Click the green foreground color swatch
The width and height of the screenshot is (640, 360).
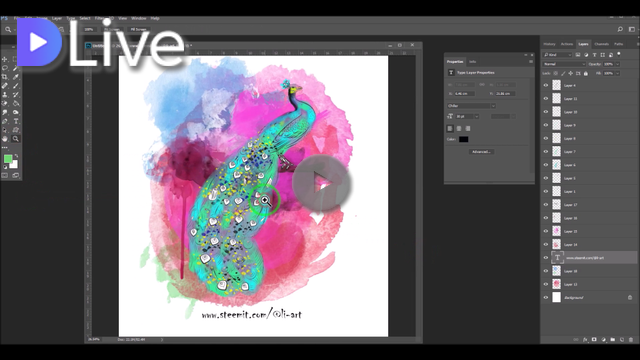(x=8, y=159)
